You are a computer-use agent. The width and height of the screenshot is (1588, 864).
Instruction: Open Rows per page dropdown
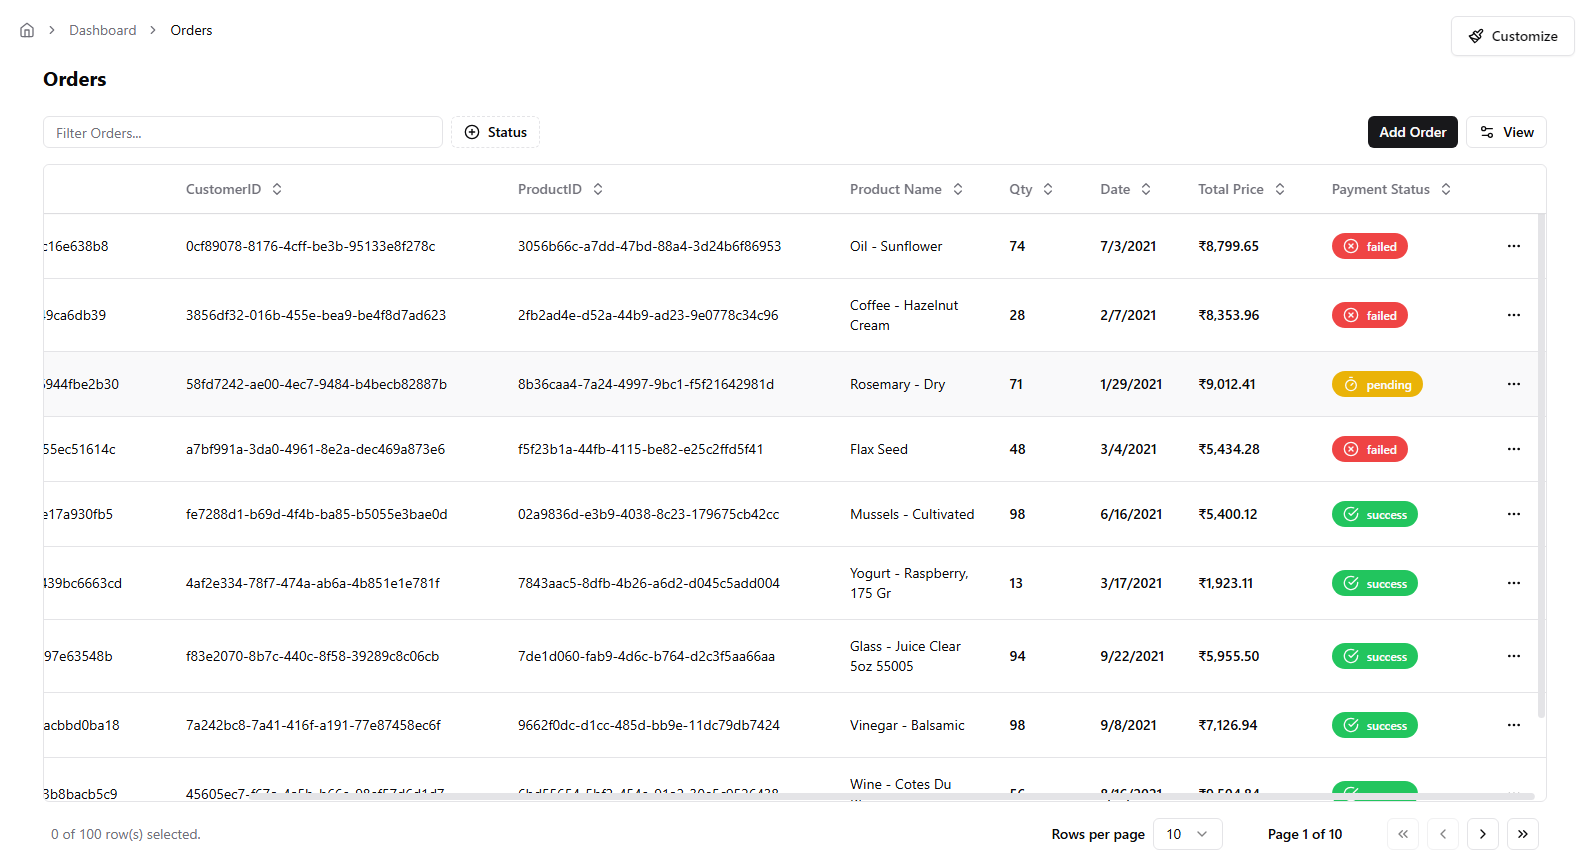[x=1187, y=834]
